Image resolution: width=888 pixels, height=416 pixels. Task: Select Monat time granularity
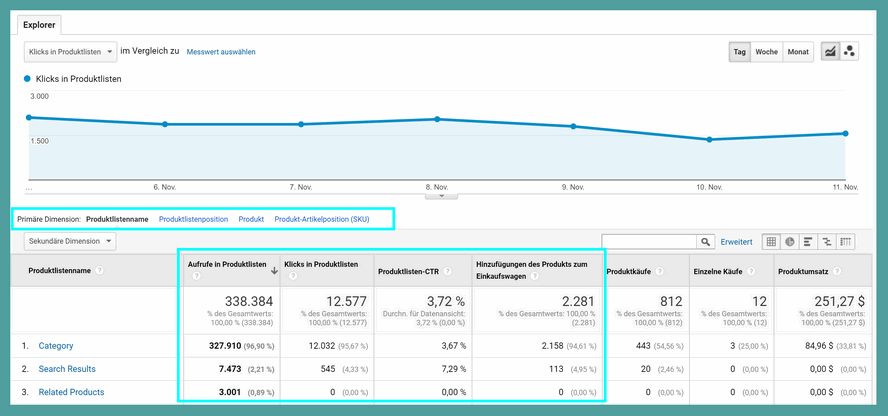click(797, 52)
